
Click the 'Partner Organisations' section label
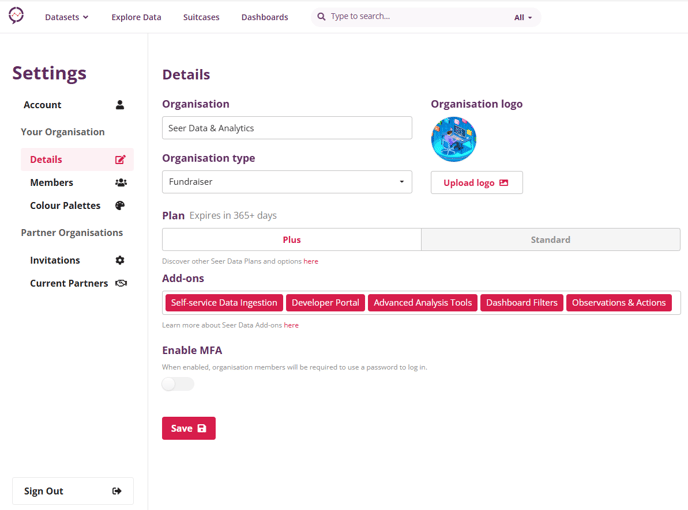point(72,233)
